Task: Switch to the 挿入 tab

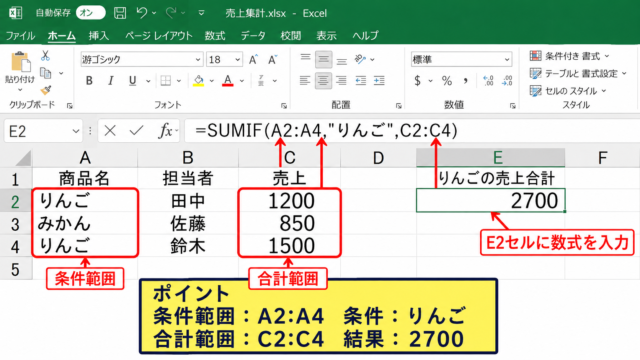Action: click(99, 36)
